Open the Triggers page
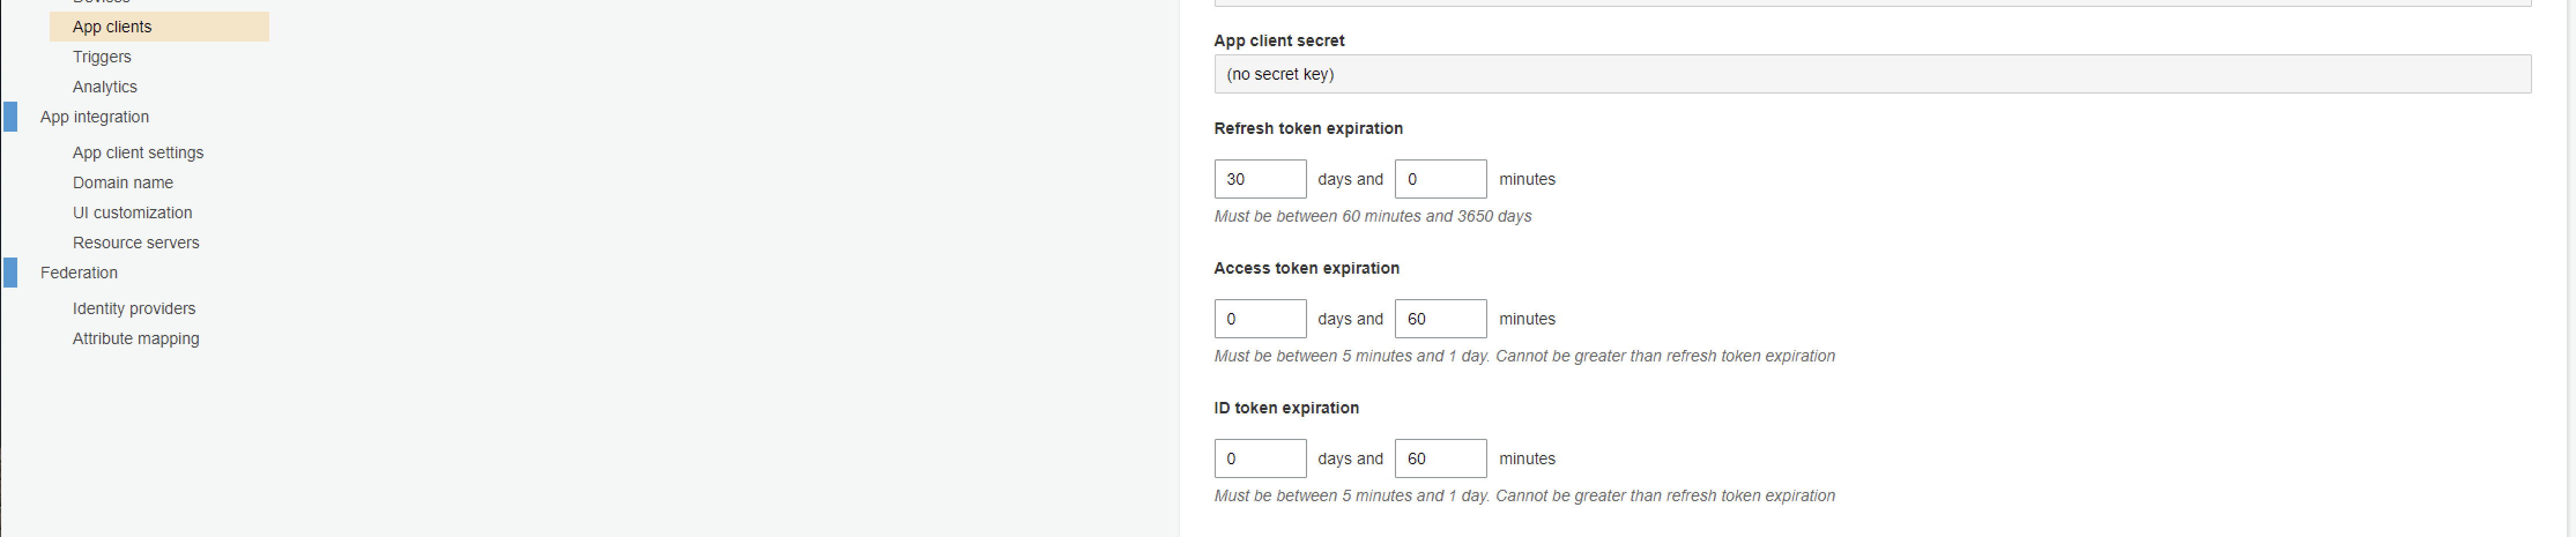 (101, 57)
